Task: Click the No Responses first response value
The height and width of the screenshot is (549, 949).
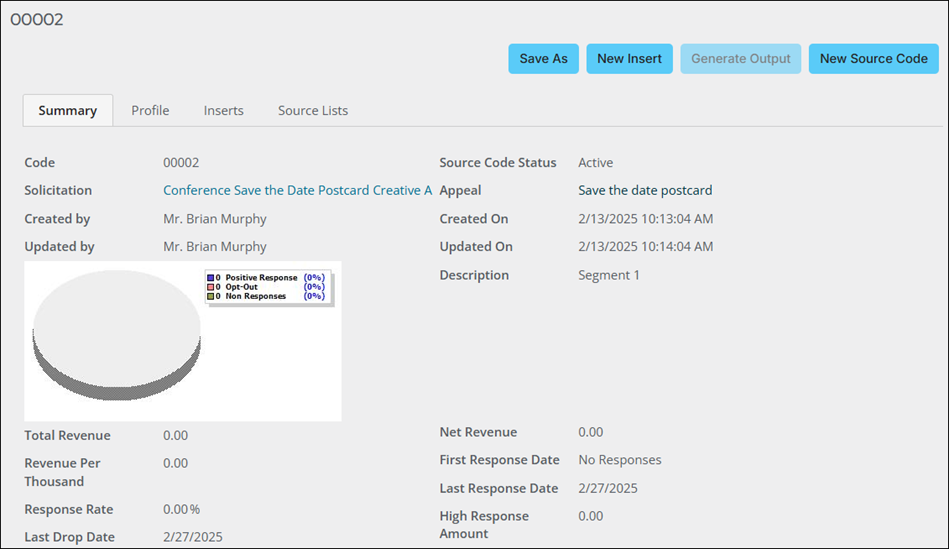Action: [x=620, y=459]
